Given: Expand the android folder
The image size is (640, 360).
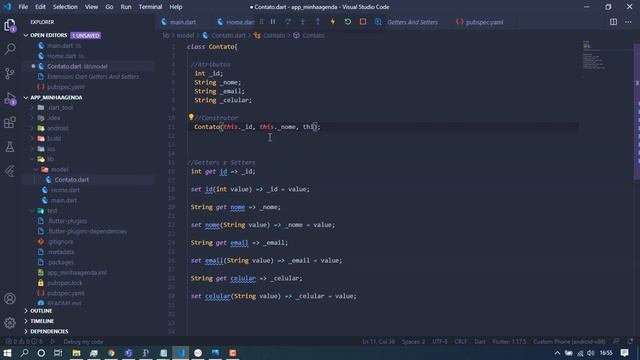Looking at the screenshot, I should click(x=58, y=128).
